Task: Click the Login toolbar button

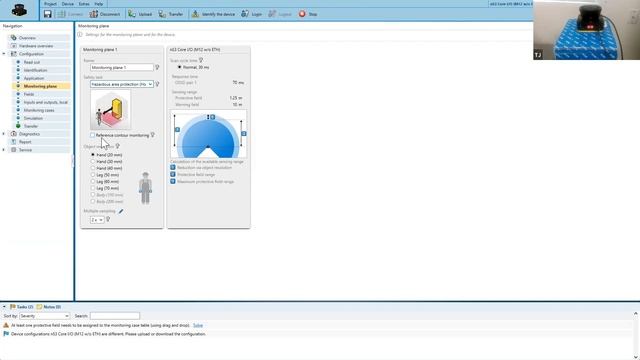Action: [x=251, y=14]
